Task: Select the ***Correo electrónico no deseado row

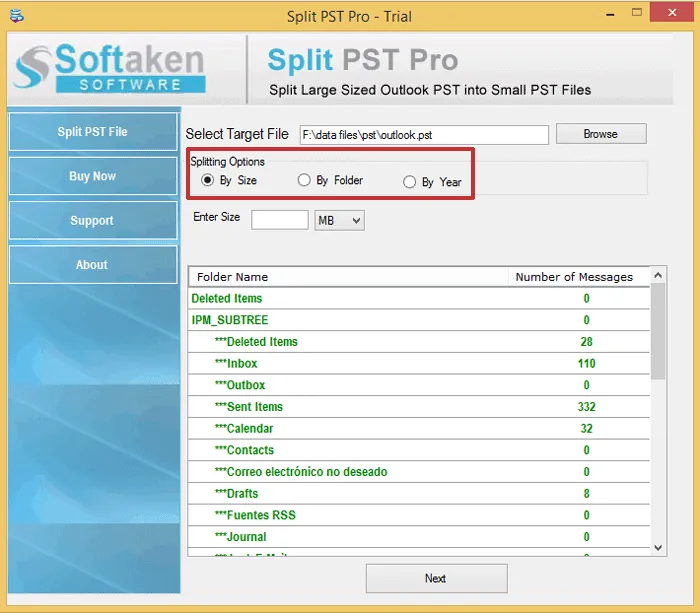Action: pyautogui.click(x=419, y=472)
